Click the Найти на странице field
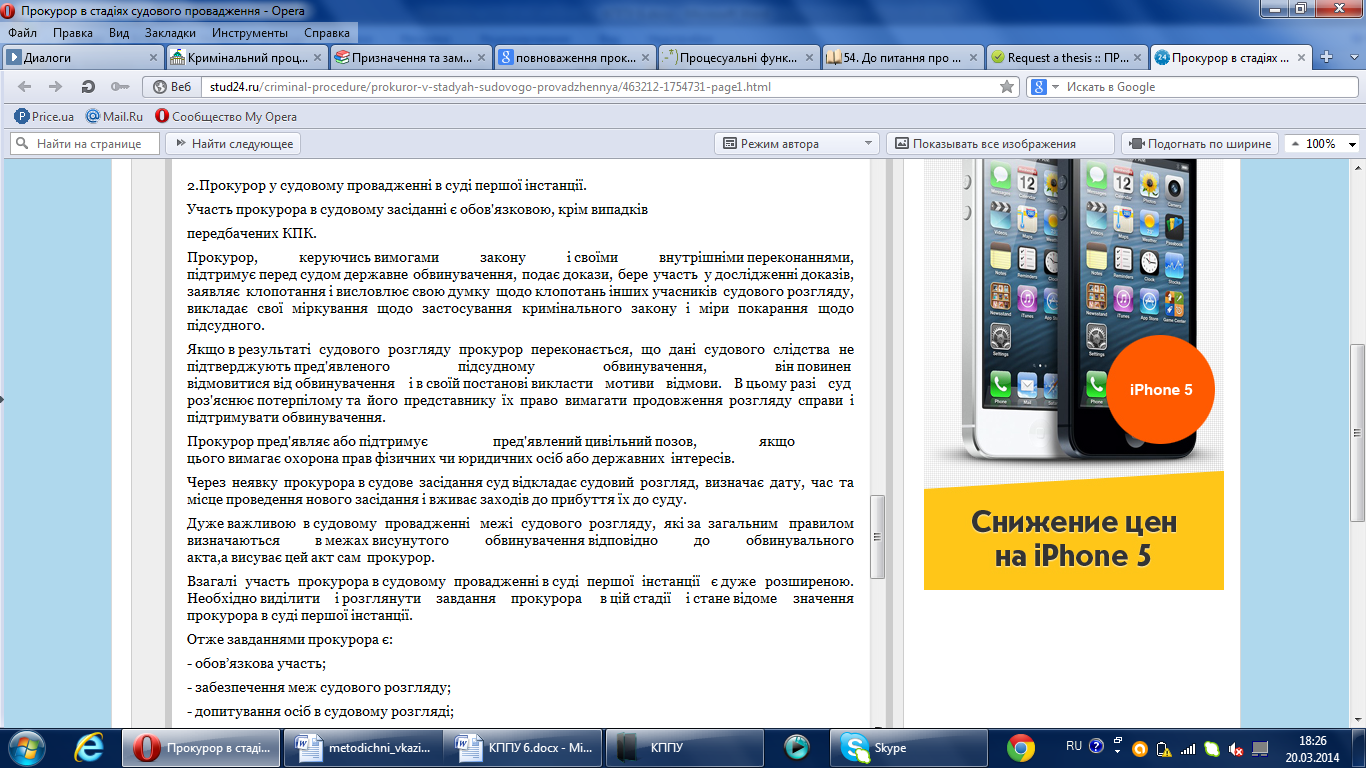Screen dimensions: 1366x768 click(x=85, y=144)
